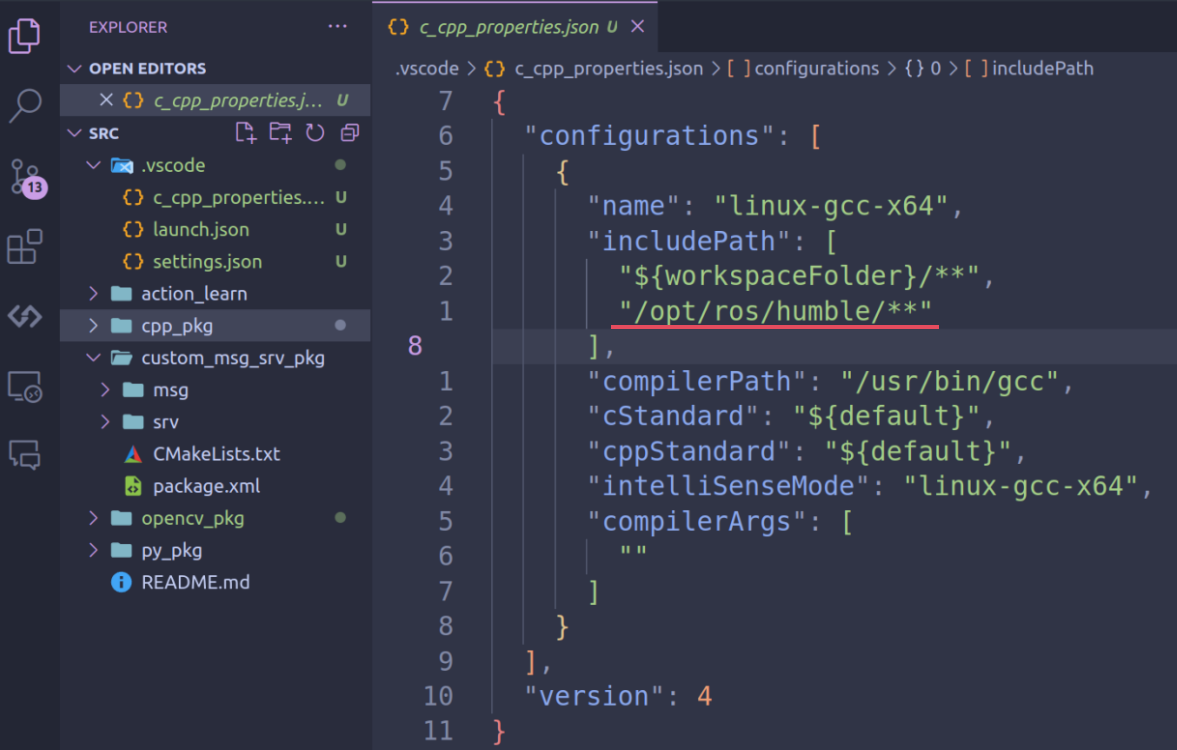The height and width of the screenshot is (750, 1177).
Task: Collapse all folders in explorer
Action: coord(349,133)
